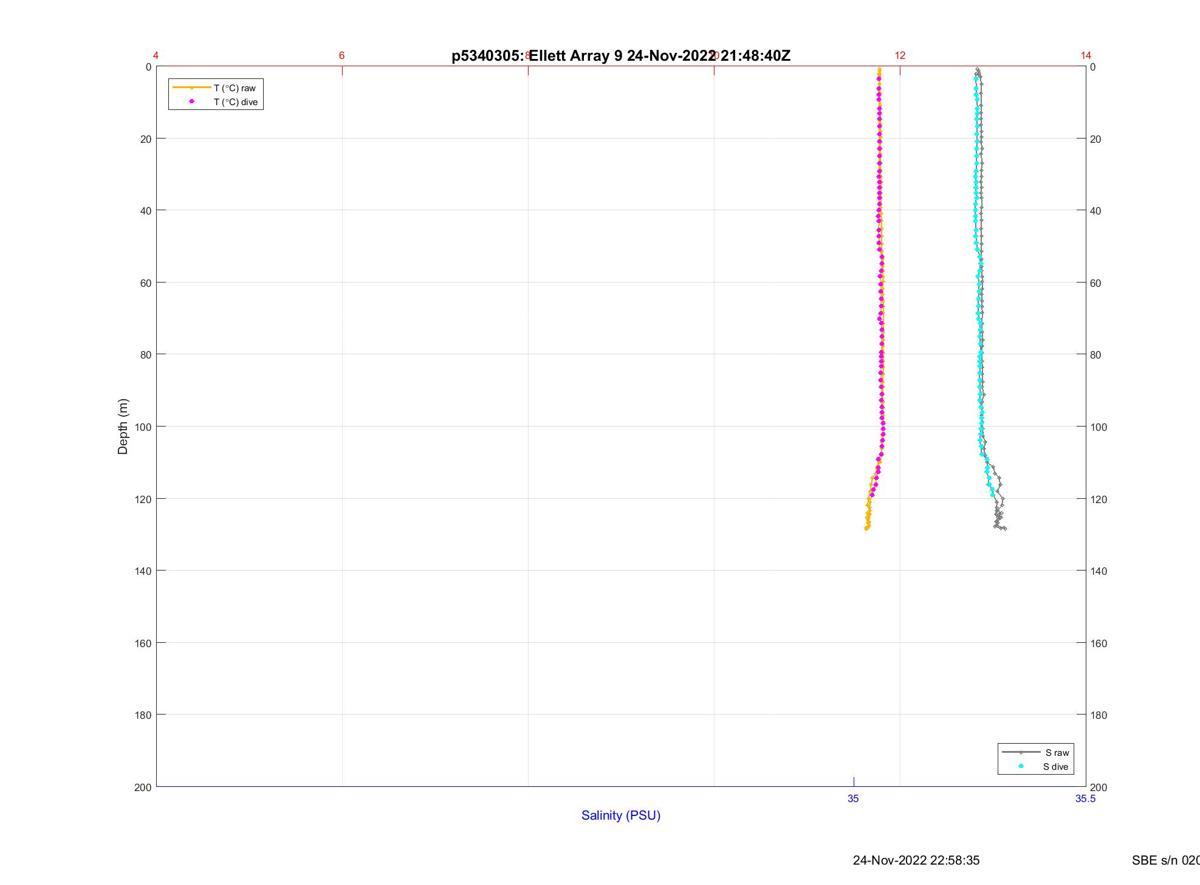Click the red temperature tick label 4
The image size is (1200, 885).
tap(156, 56)
